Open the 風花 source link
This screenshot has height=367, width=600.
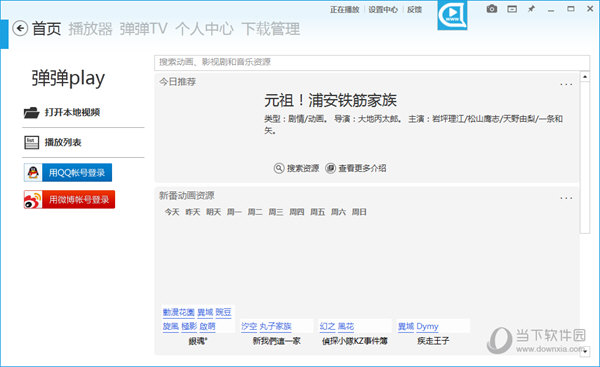[x=346, y=326]
